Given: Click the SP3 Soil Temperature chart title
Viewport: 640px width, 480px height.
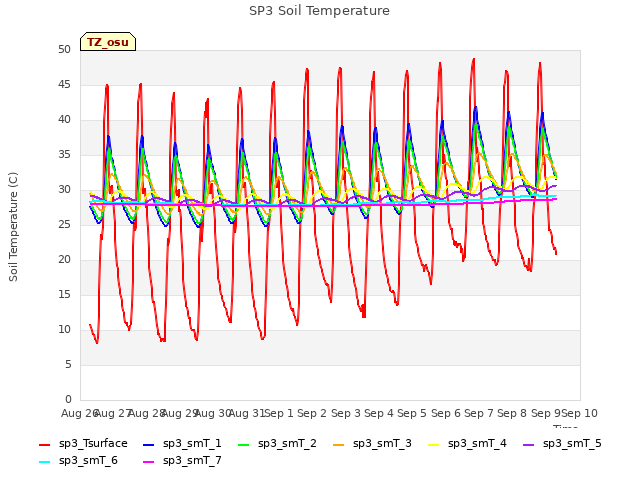Looking at the screenshot, I should 320,11.
